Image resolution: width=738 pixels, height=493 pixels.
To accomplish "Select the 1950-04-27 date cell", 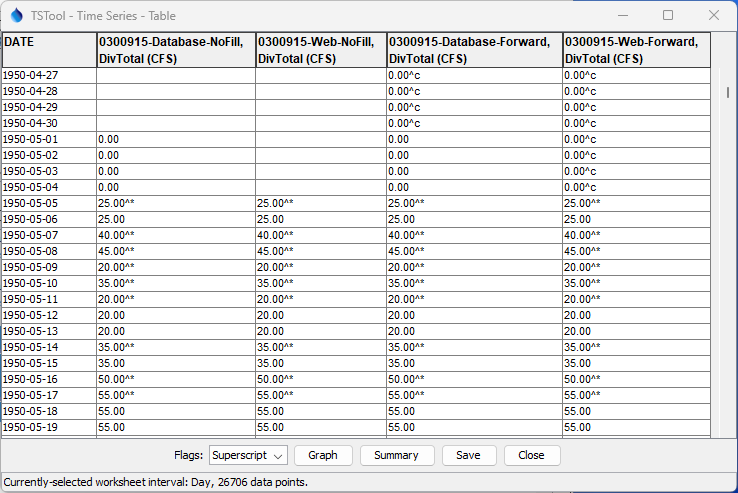I will tap(49, 75).
